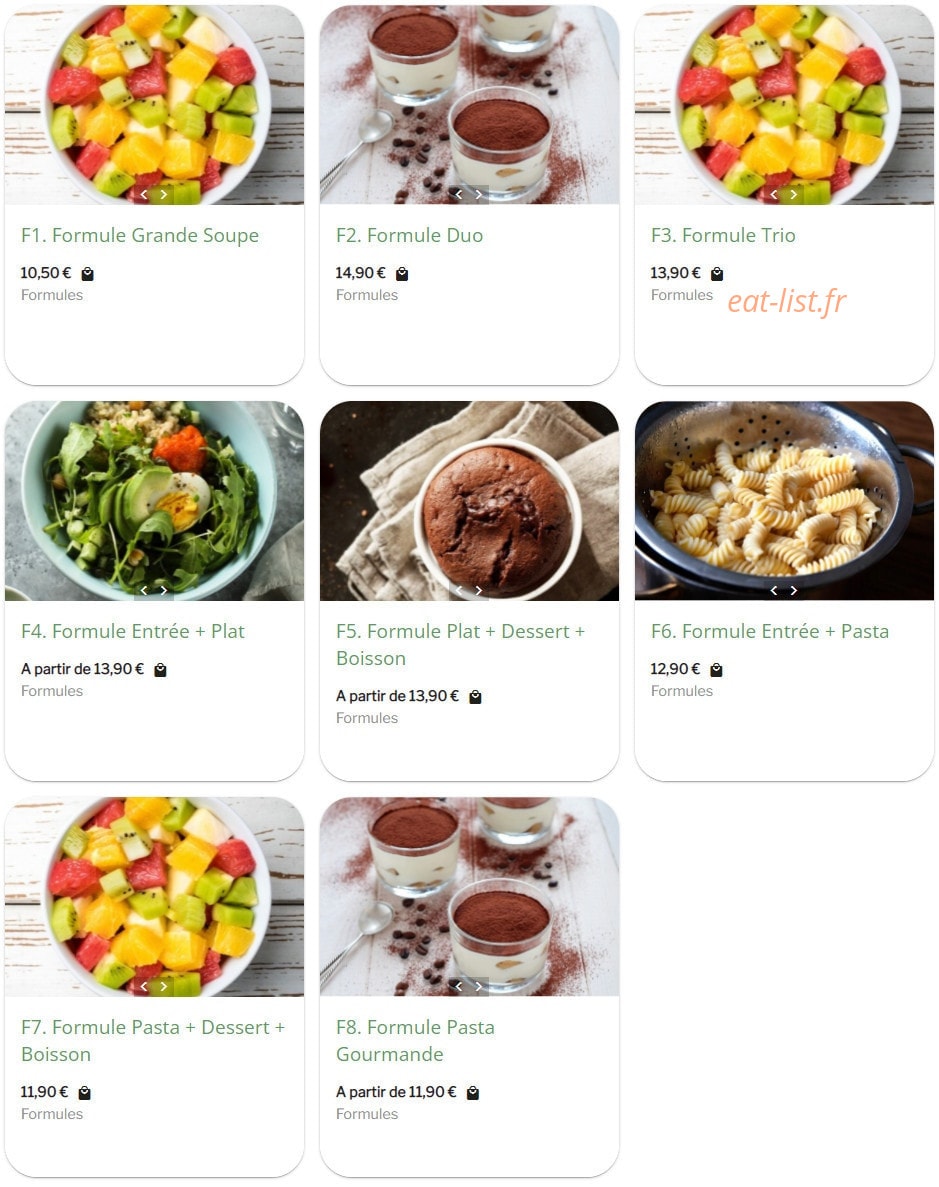Add F8 Formule Pasta Gourmande to bag
This screenshot has width=939, height=1187.
[473, 1092]
